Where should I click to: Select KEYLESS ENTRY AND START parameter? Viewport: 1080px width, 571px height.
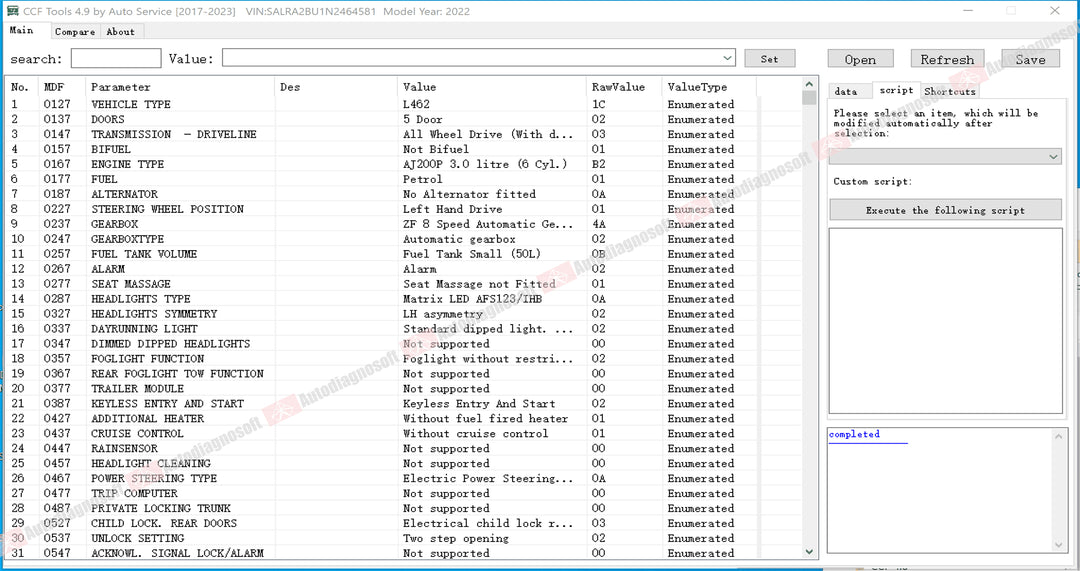click(167, 404)
